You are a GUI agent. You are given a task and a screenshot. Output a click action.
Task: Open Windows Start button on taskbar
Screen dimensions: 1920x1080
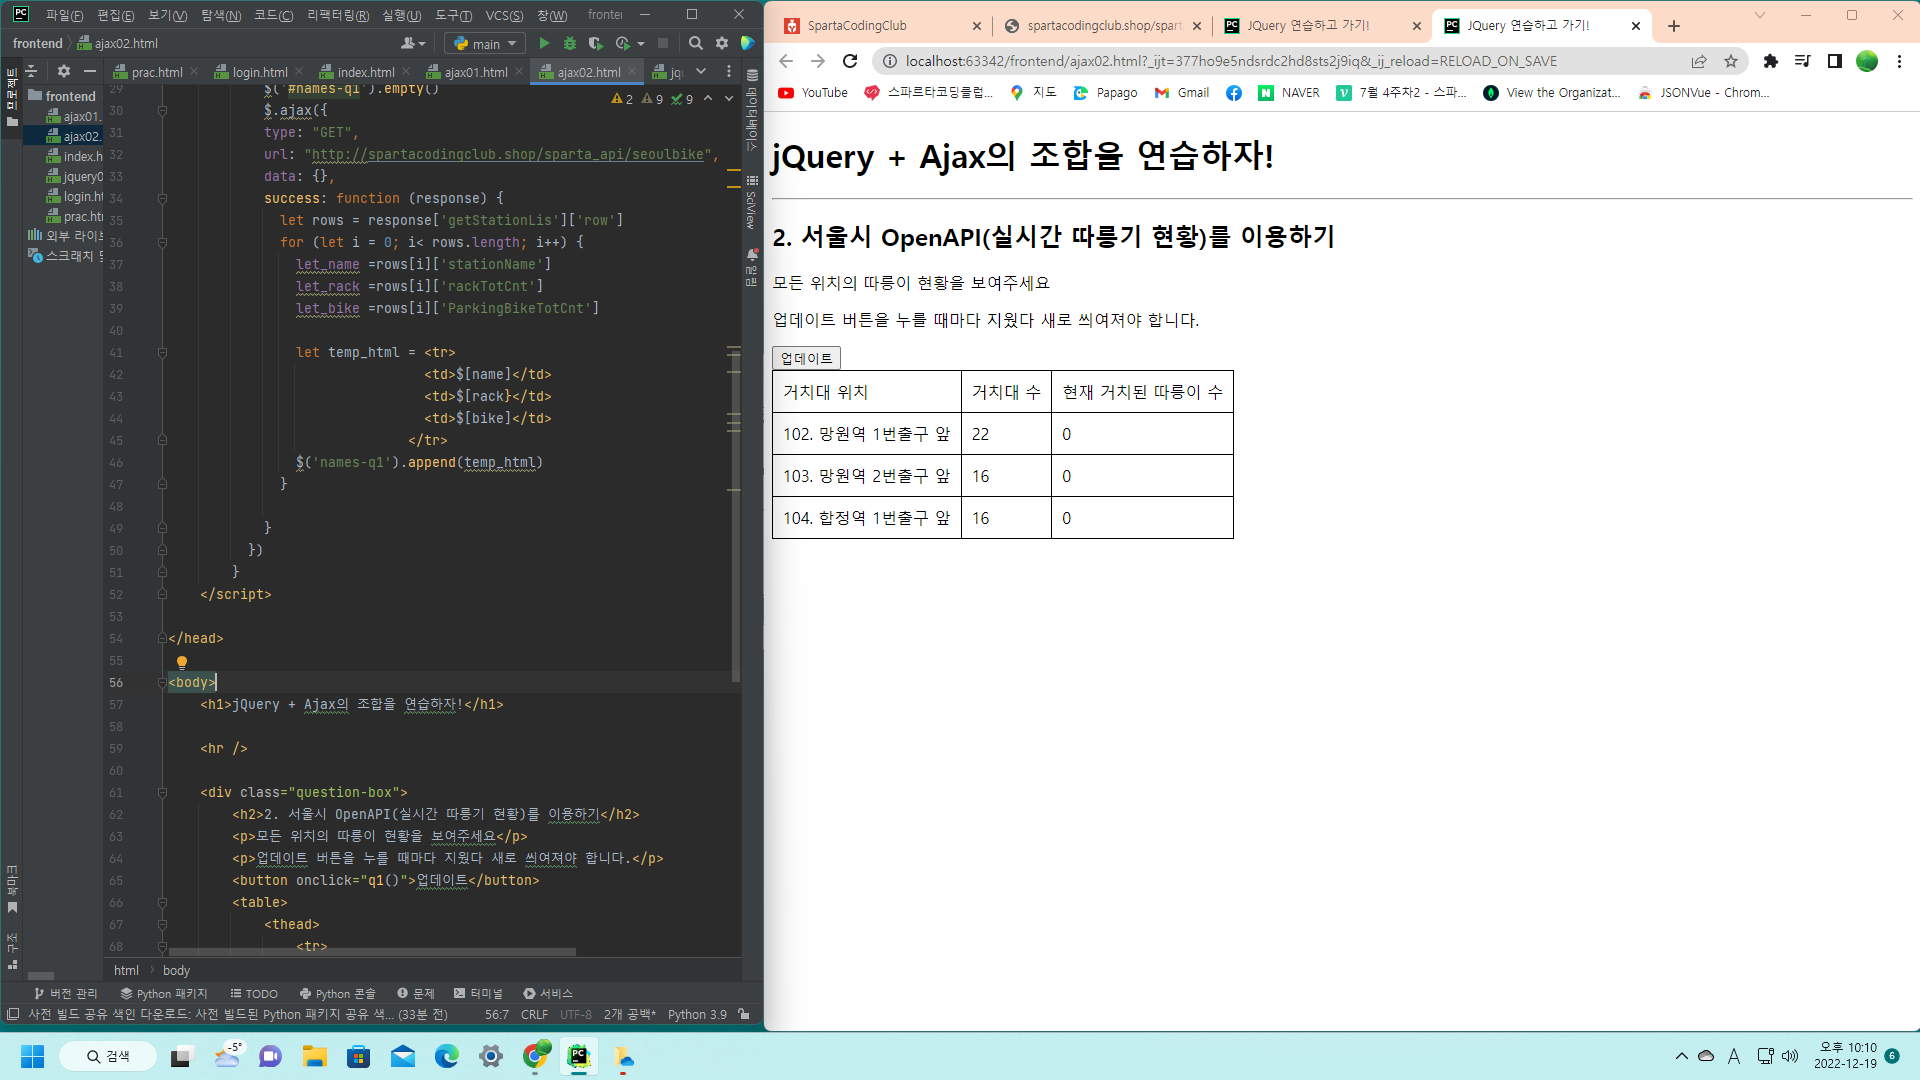coord(32,1056)
